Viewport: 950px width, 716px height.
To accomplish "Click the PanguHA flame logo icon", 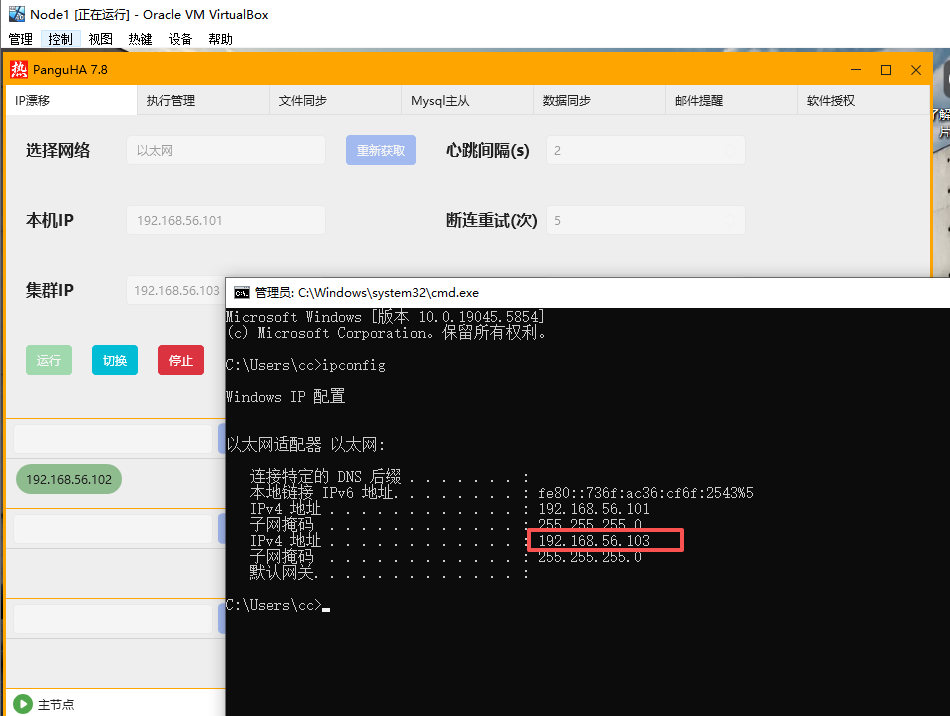I will click(17, 69).
